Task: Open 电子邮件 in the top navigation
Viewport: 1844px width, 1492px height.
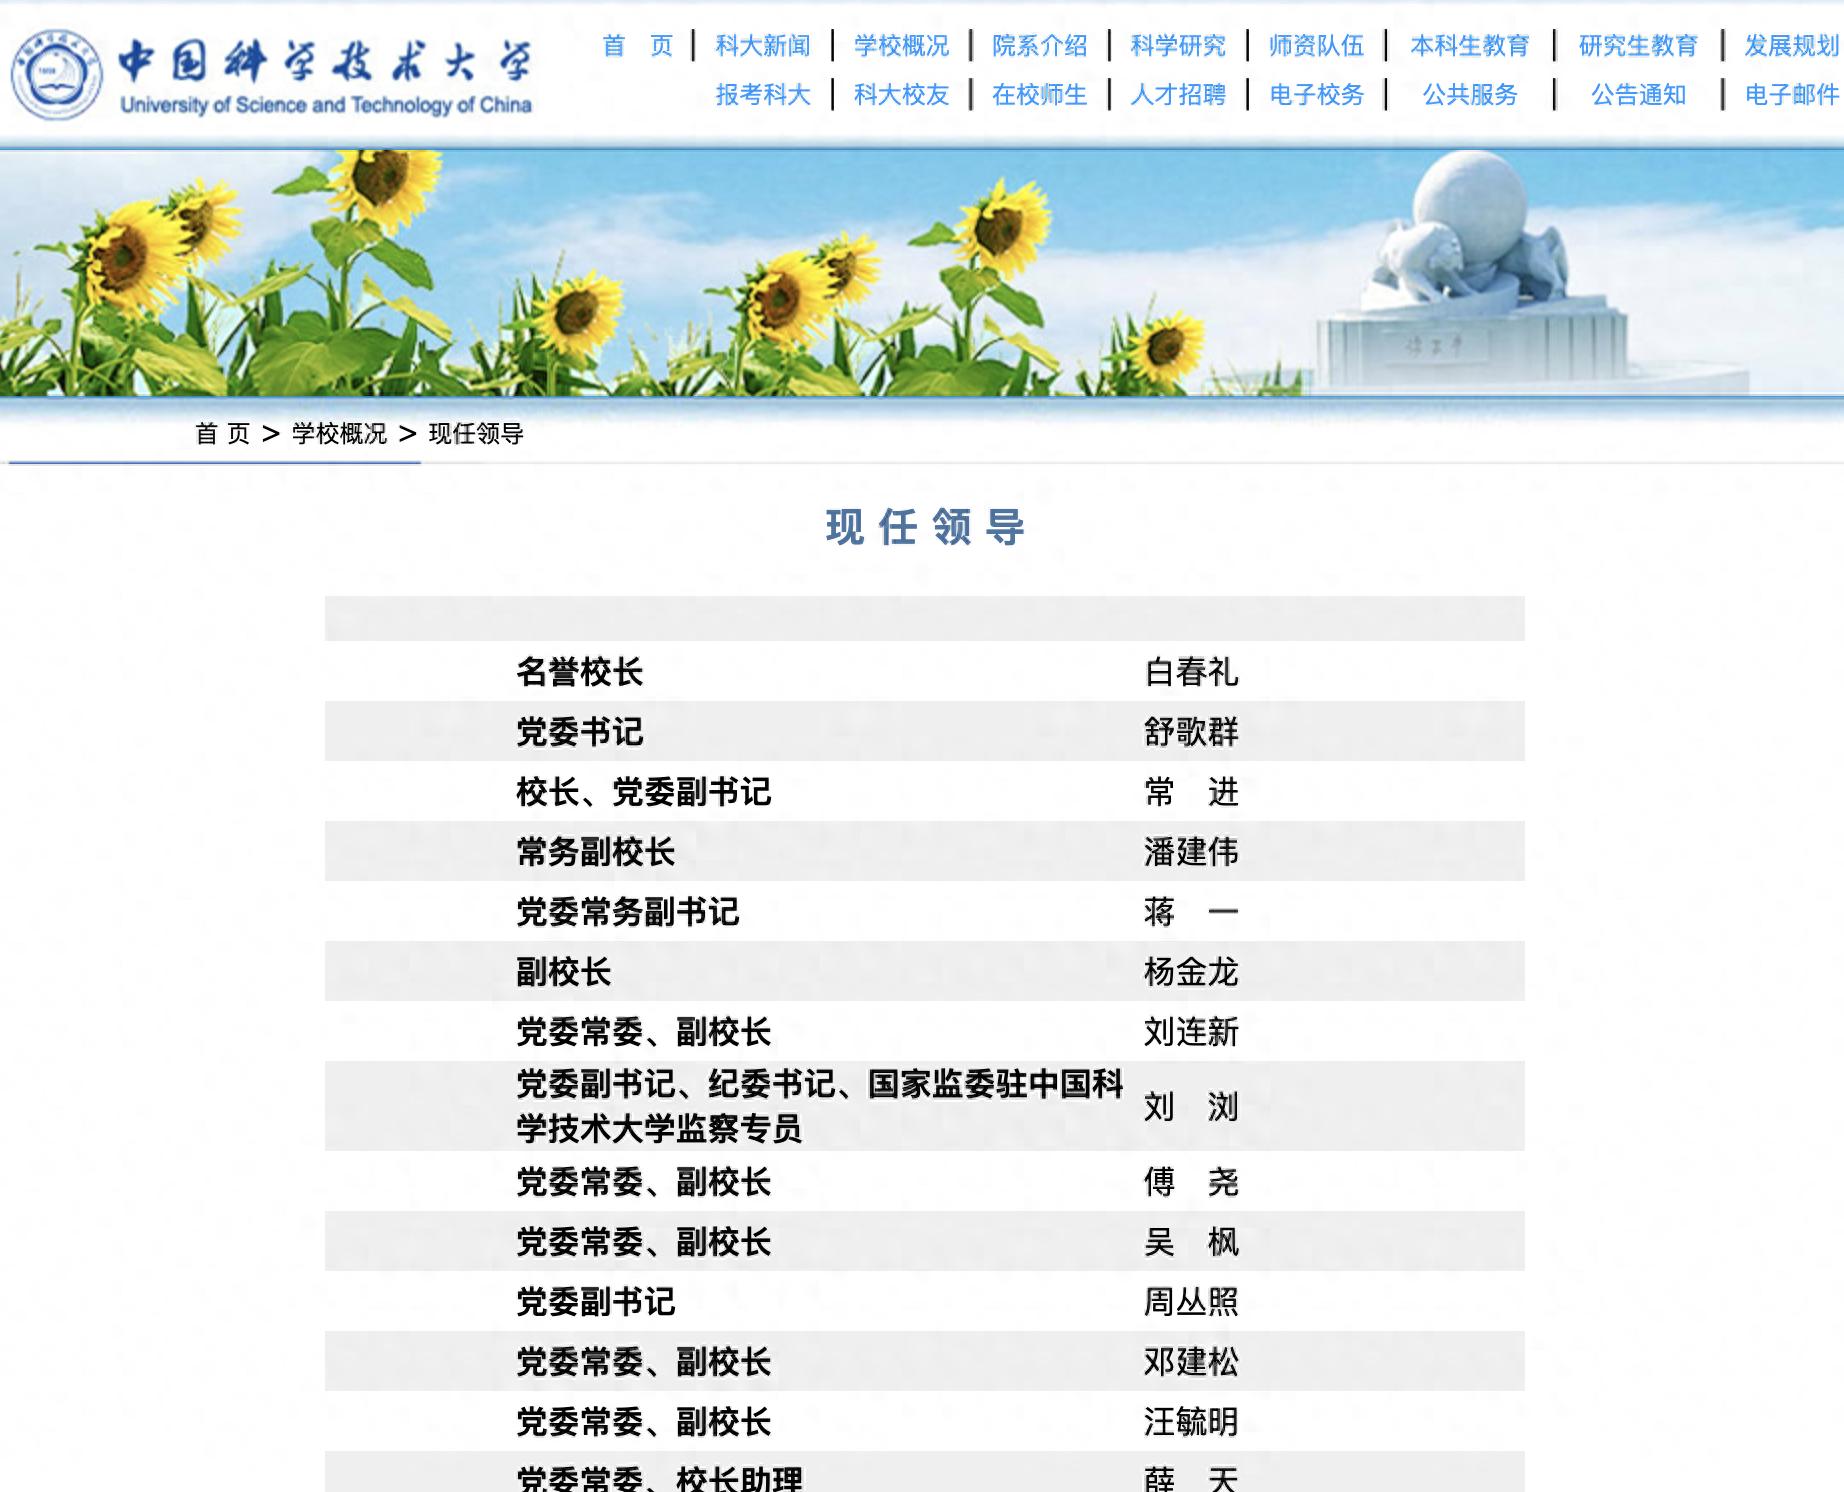Action: [1791, 95]
